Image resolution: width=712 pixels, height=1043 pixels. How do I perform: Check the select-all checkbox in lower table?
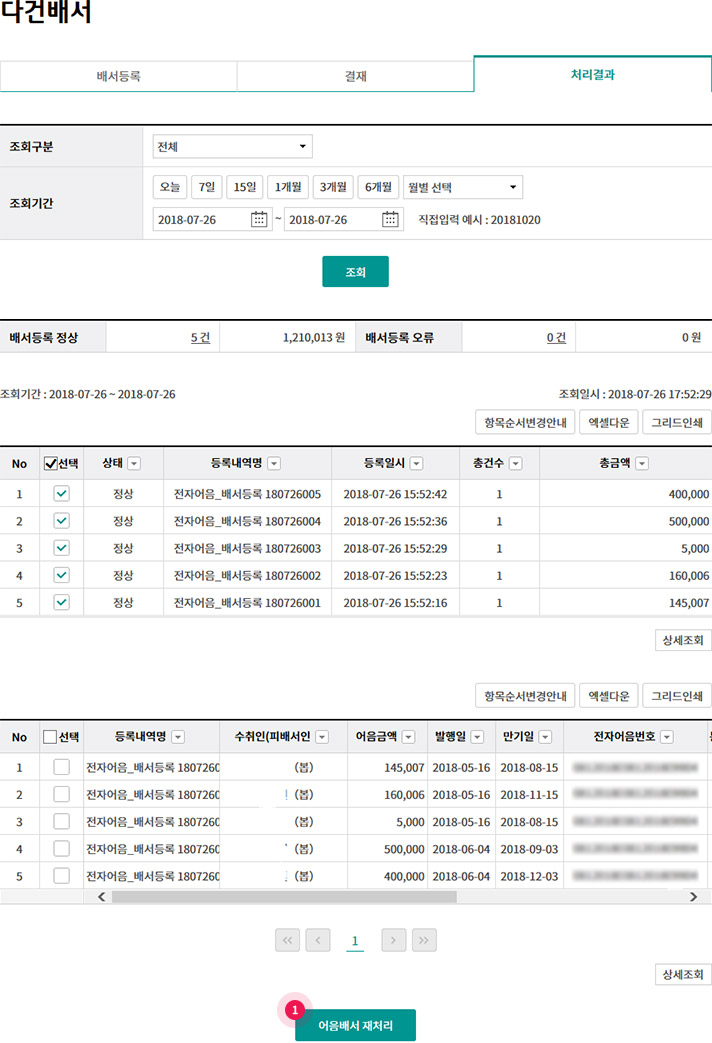(x=51, y=737)
